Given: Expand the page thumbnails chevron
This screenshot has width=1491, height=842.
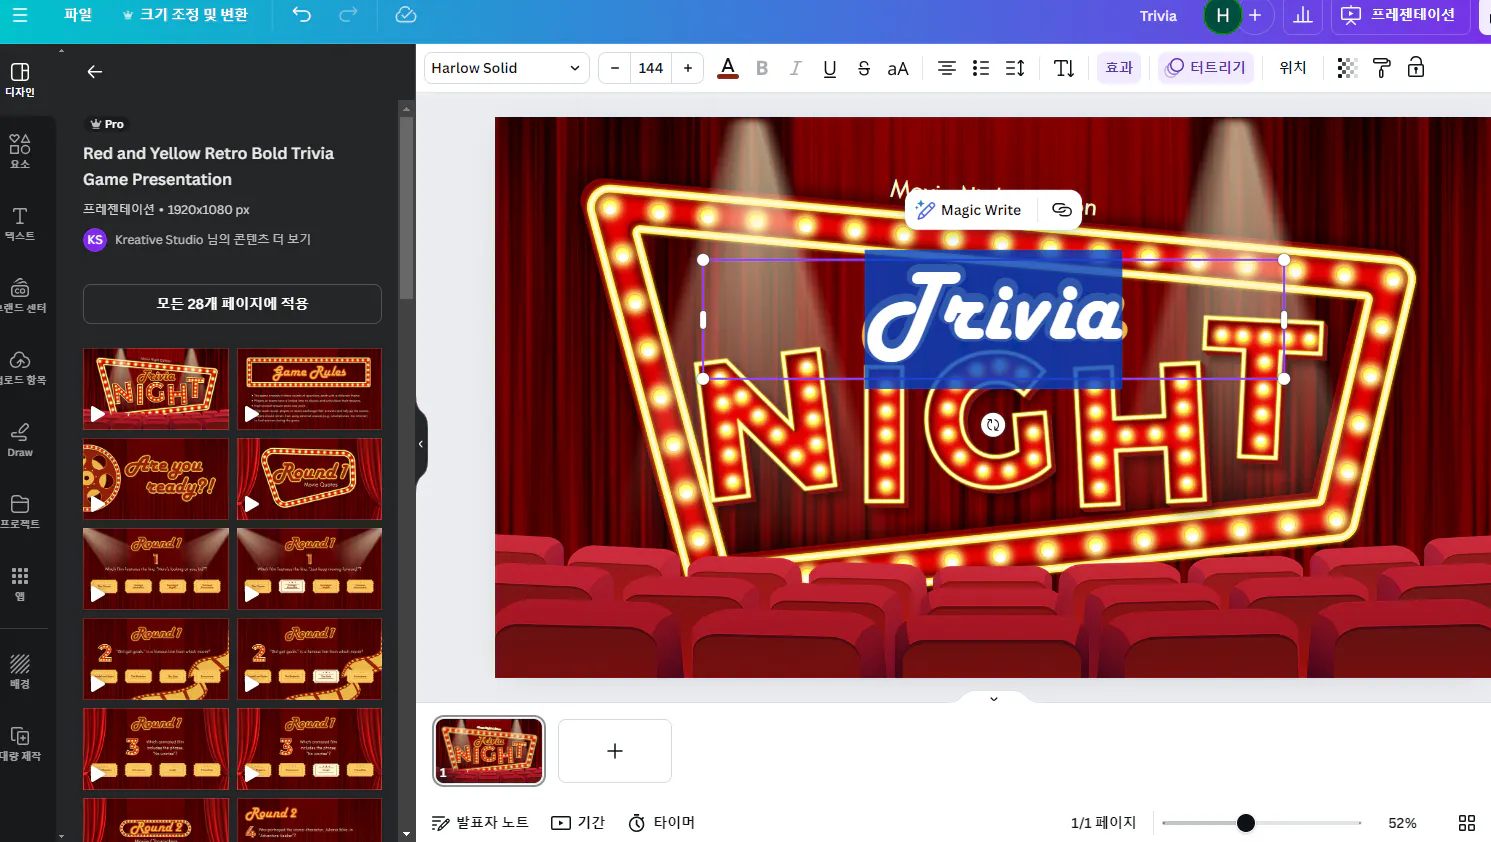Looking at the screenshot, I should pyautogui.click(x=993, y=699).
